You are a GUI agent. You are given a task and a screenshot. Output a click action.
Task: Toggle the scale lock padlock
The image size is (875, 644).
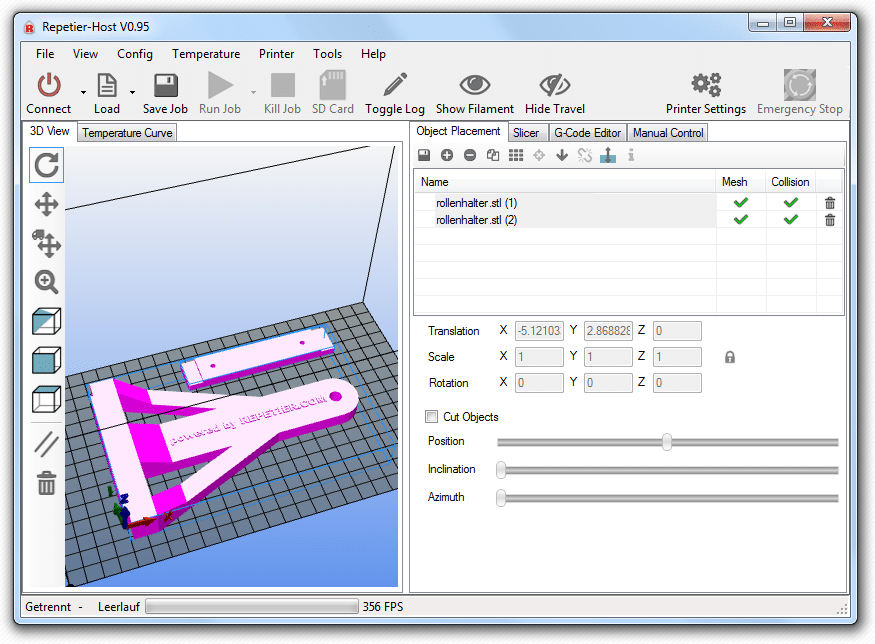point(730,357)
